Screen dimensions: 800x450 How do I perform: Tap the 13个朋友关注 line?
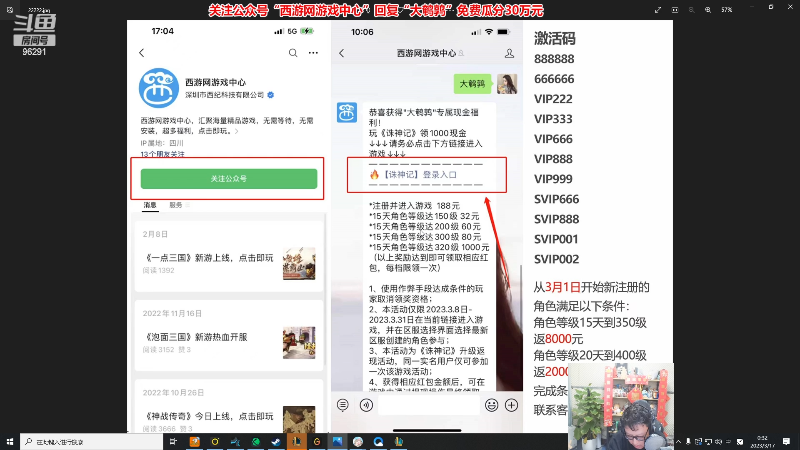coord(163,154)
